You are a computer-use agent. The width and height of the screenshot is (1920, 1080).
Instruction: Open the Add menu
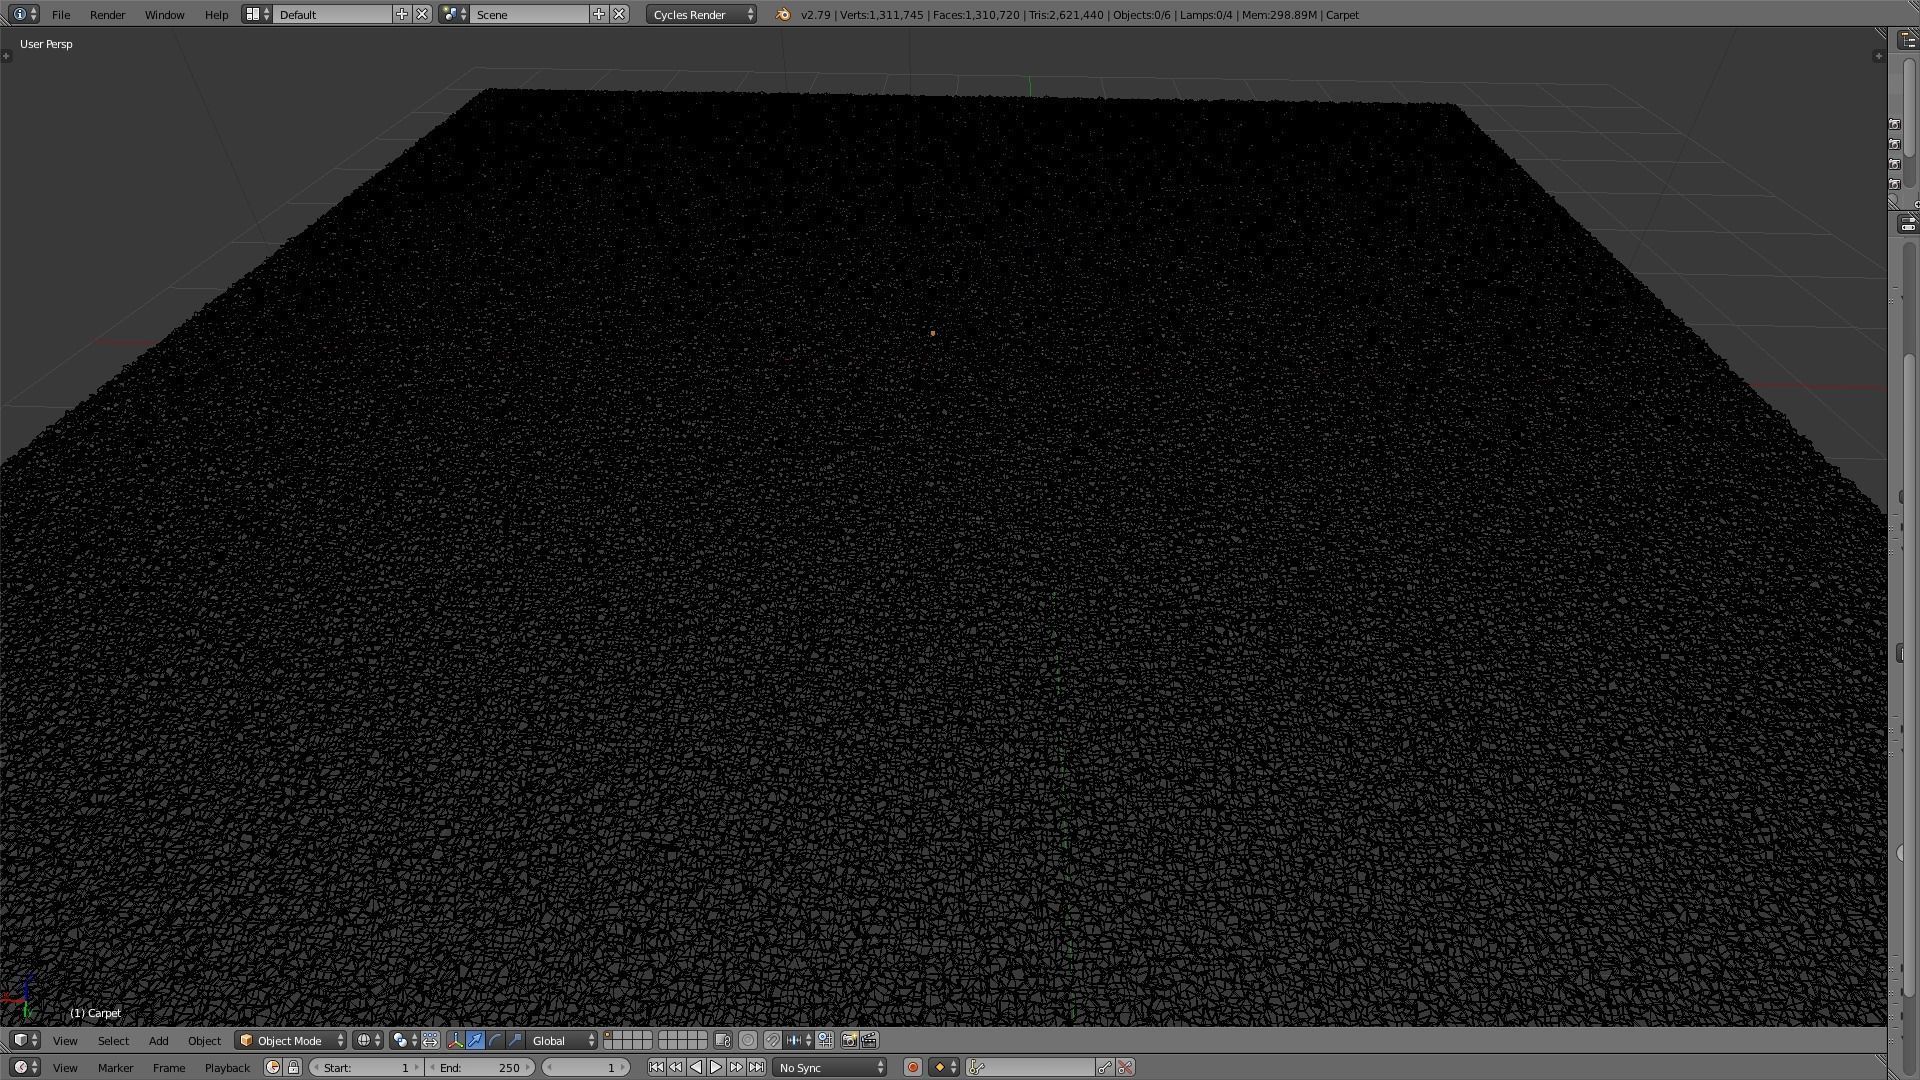pyautogui.click(x=158, y=1041)
